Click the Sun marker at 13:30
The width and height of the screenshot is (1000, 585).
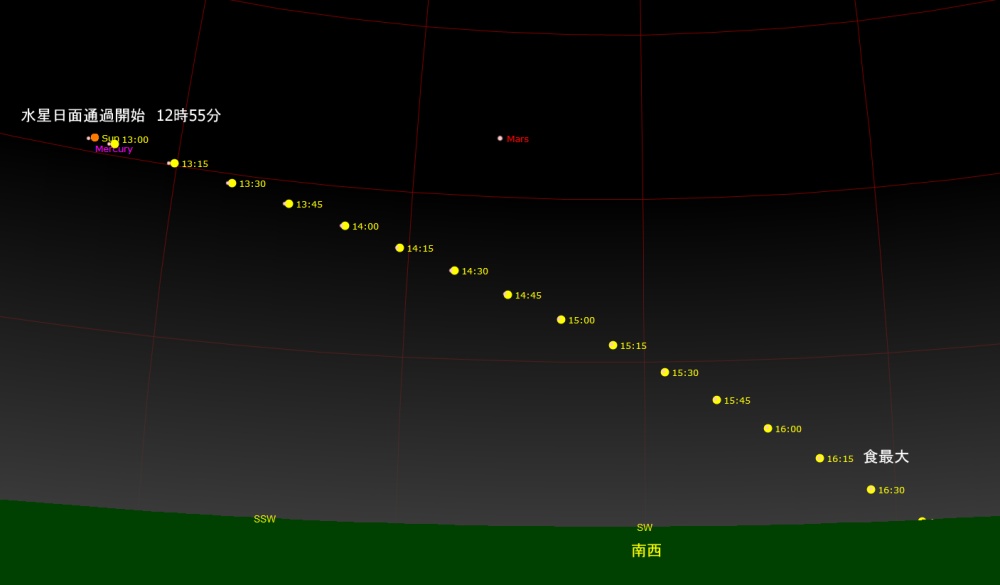232,183
